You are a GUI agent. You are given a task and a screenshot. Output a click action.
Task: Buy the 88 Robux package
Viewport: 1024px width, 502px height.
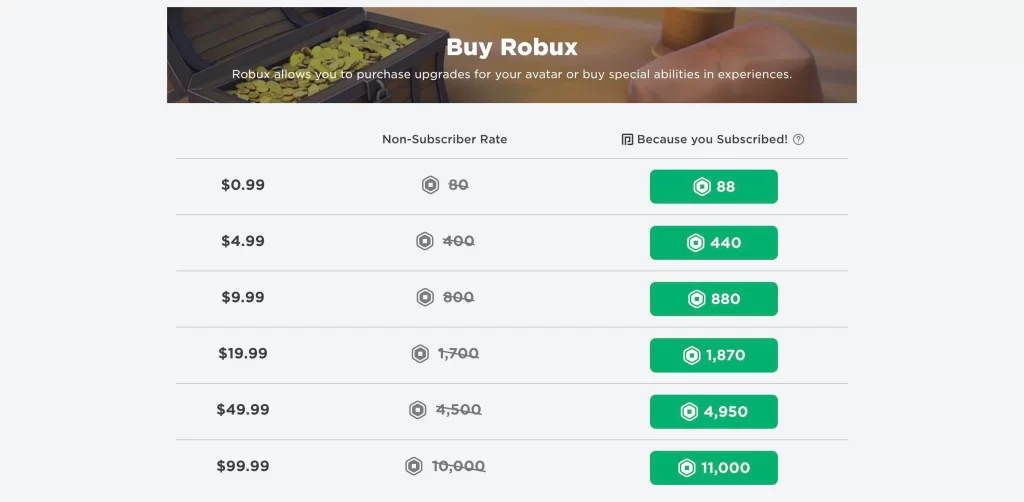(714, 187)
